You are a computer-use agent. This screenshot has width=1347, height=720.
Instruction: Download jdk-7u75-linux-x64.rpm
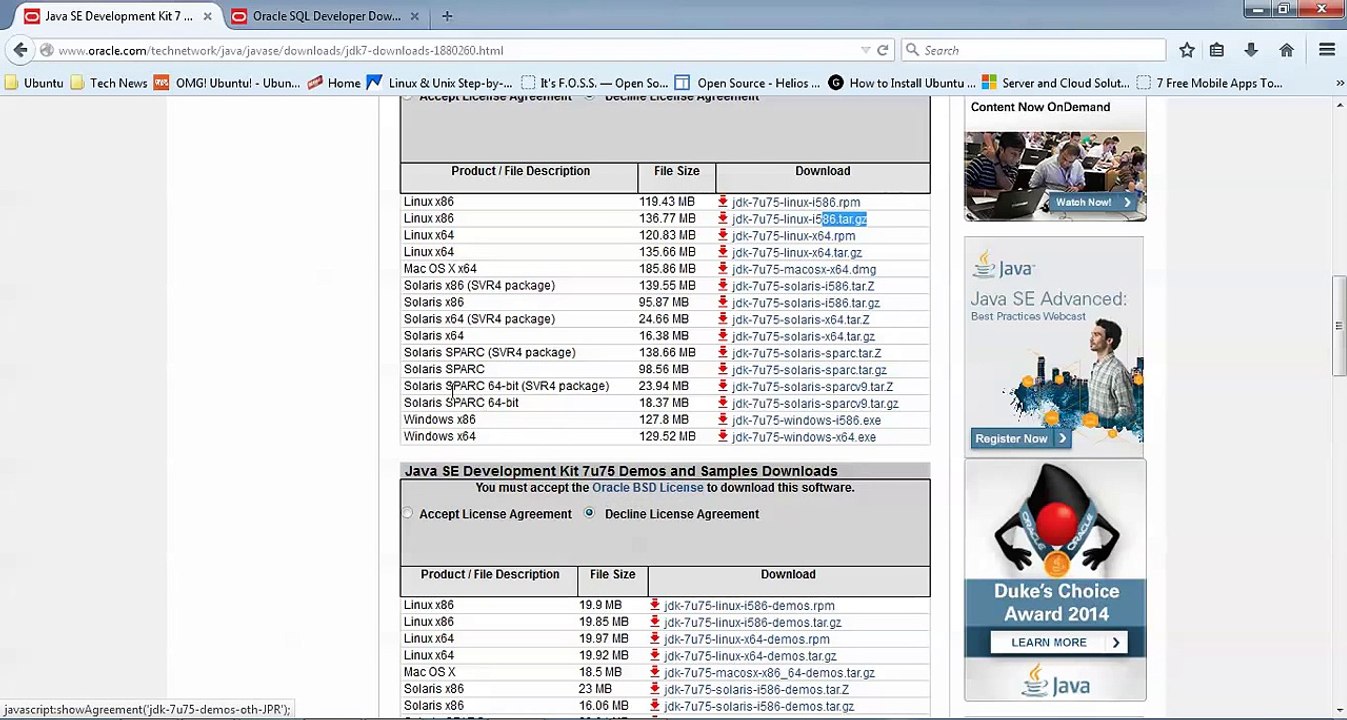coord(793,236)
